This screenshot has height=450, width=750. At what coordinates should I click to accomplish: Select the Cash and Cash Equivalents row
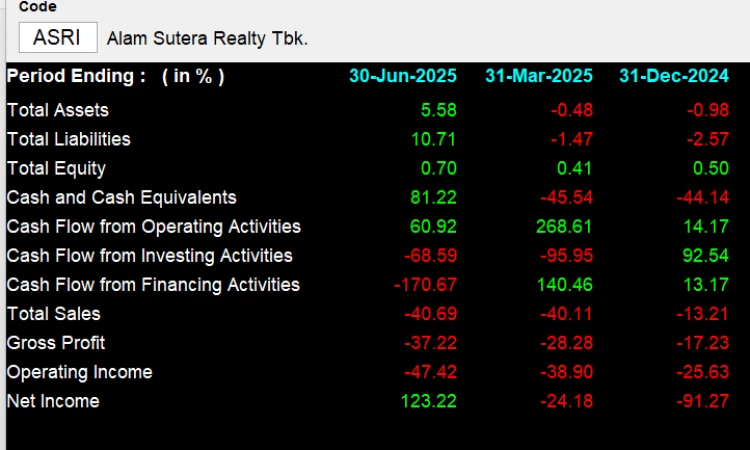pyautogui.click(x=121, y=197)
